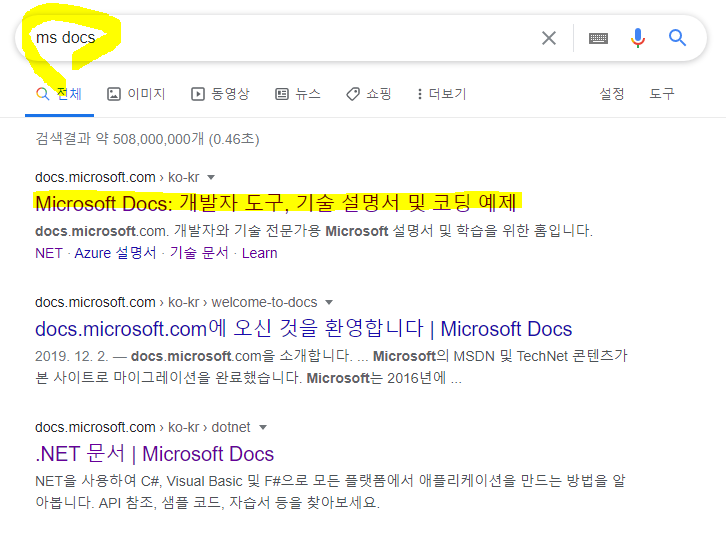Screen dimensions: 726x547
Task: Click the snippet dated '2019. 12. 2.'
Action: tap(331, 367)
